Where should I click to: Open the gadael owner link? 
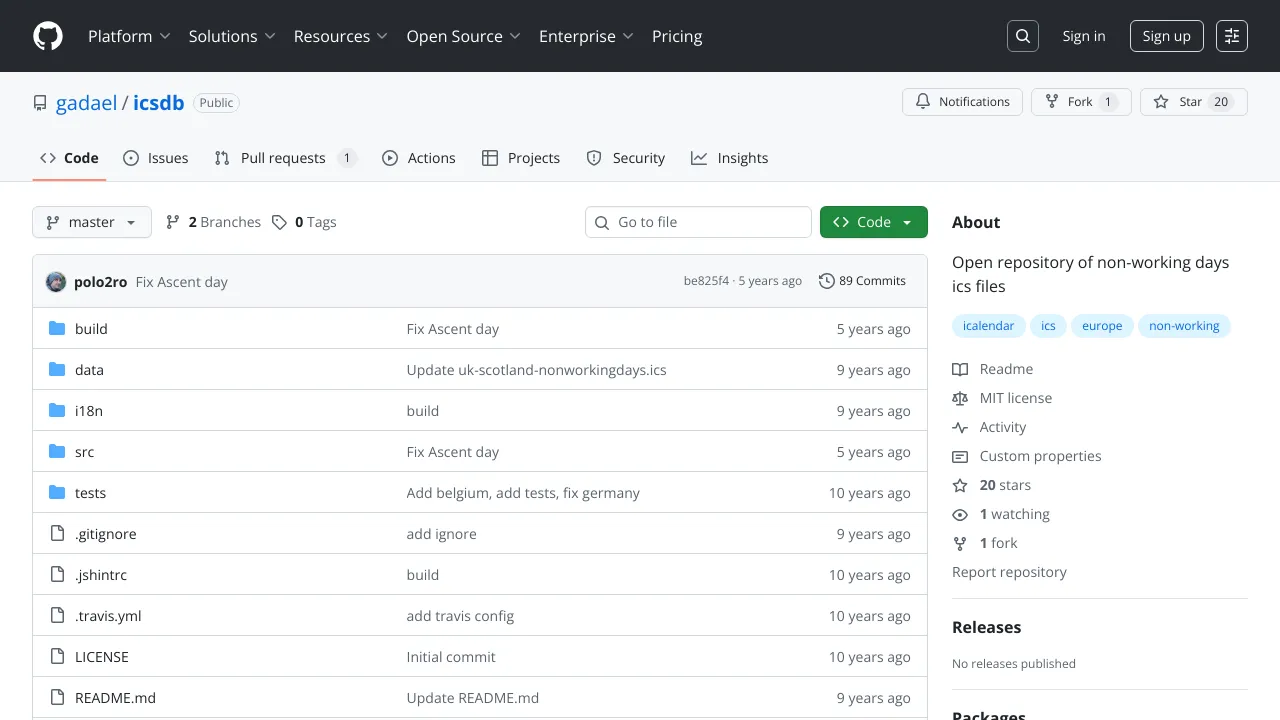87,102
